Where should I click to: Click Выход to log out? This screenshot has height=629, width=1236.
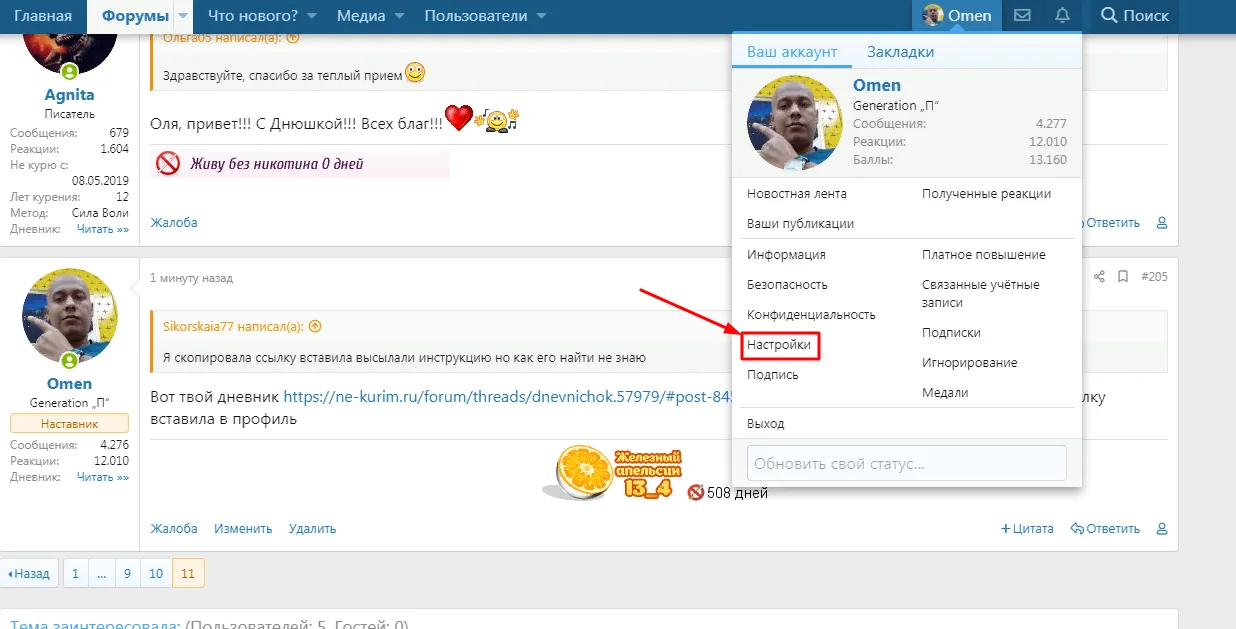pyautogui.click(x=766, y=424)
